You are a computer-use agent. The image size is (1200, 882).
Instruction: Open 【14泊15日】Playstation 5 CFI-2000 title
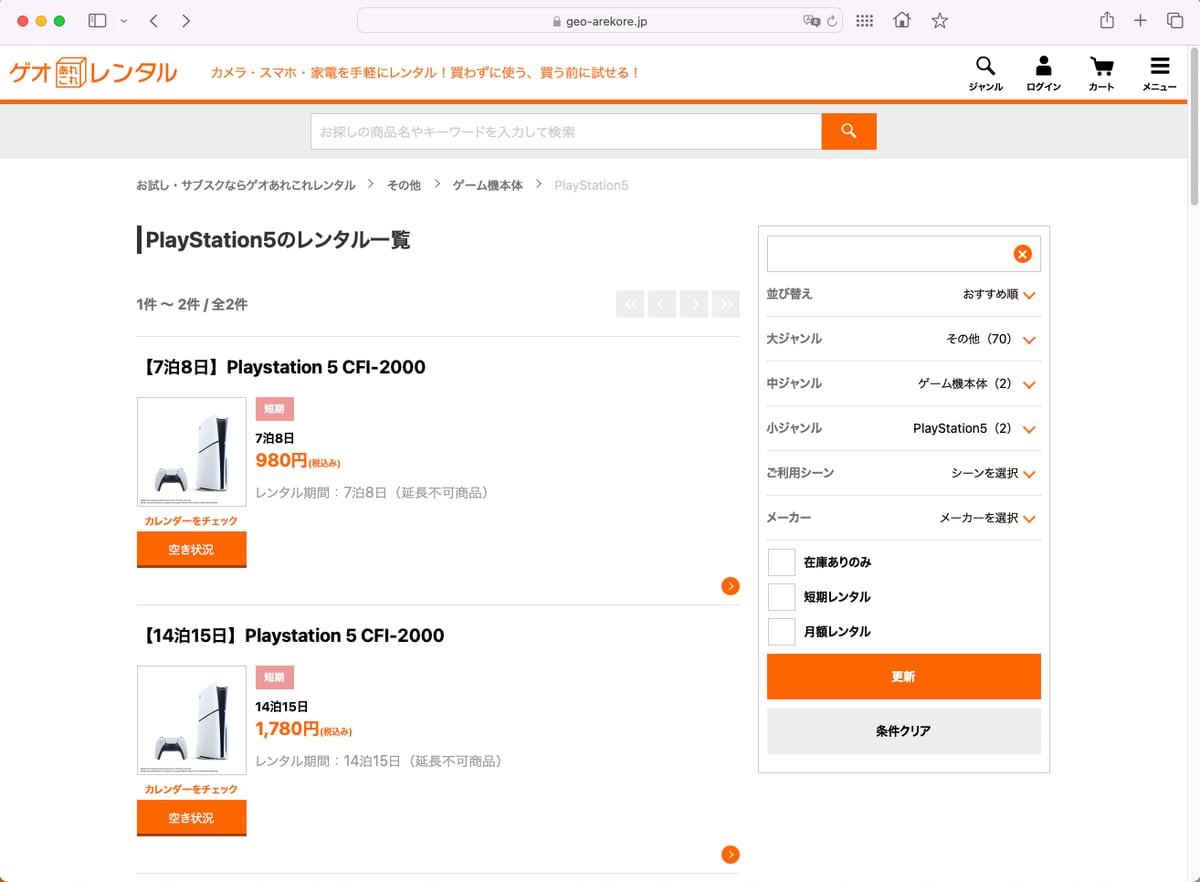[x=290, y=635]
